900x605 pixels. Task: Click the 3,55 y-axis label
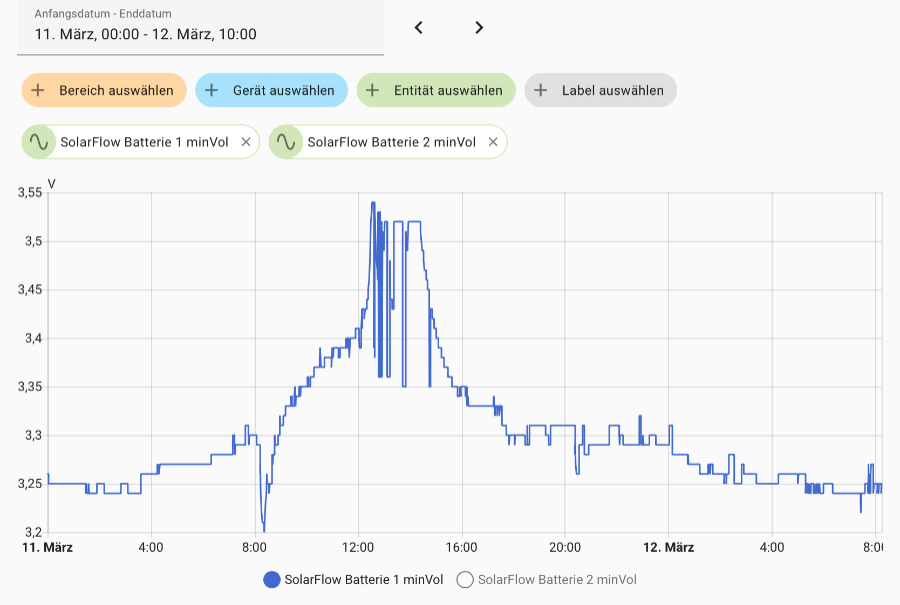point(30,193)
